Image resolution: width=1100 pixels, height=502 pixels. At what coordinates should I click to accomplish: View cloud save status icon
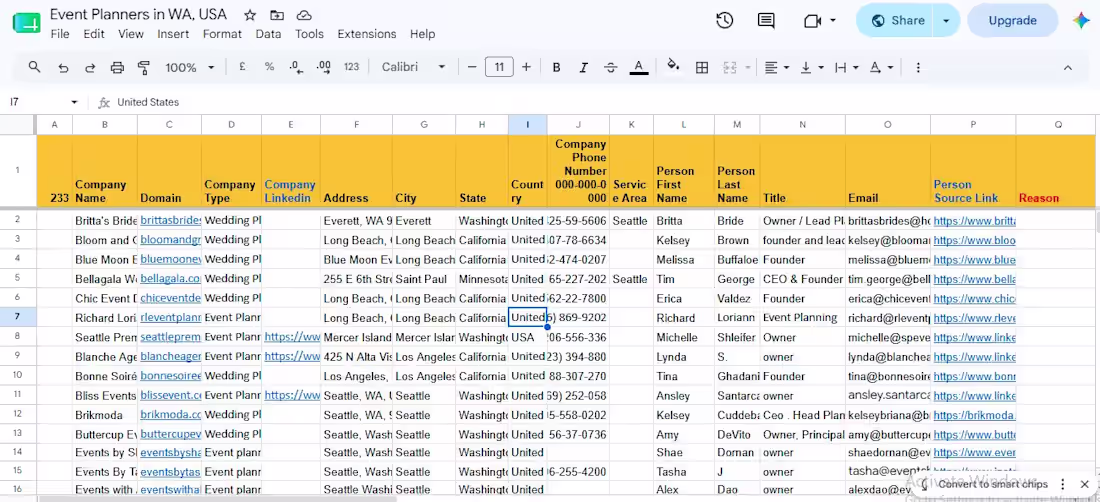304,15
